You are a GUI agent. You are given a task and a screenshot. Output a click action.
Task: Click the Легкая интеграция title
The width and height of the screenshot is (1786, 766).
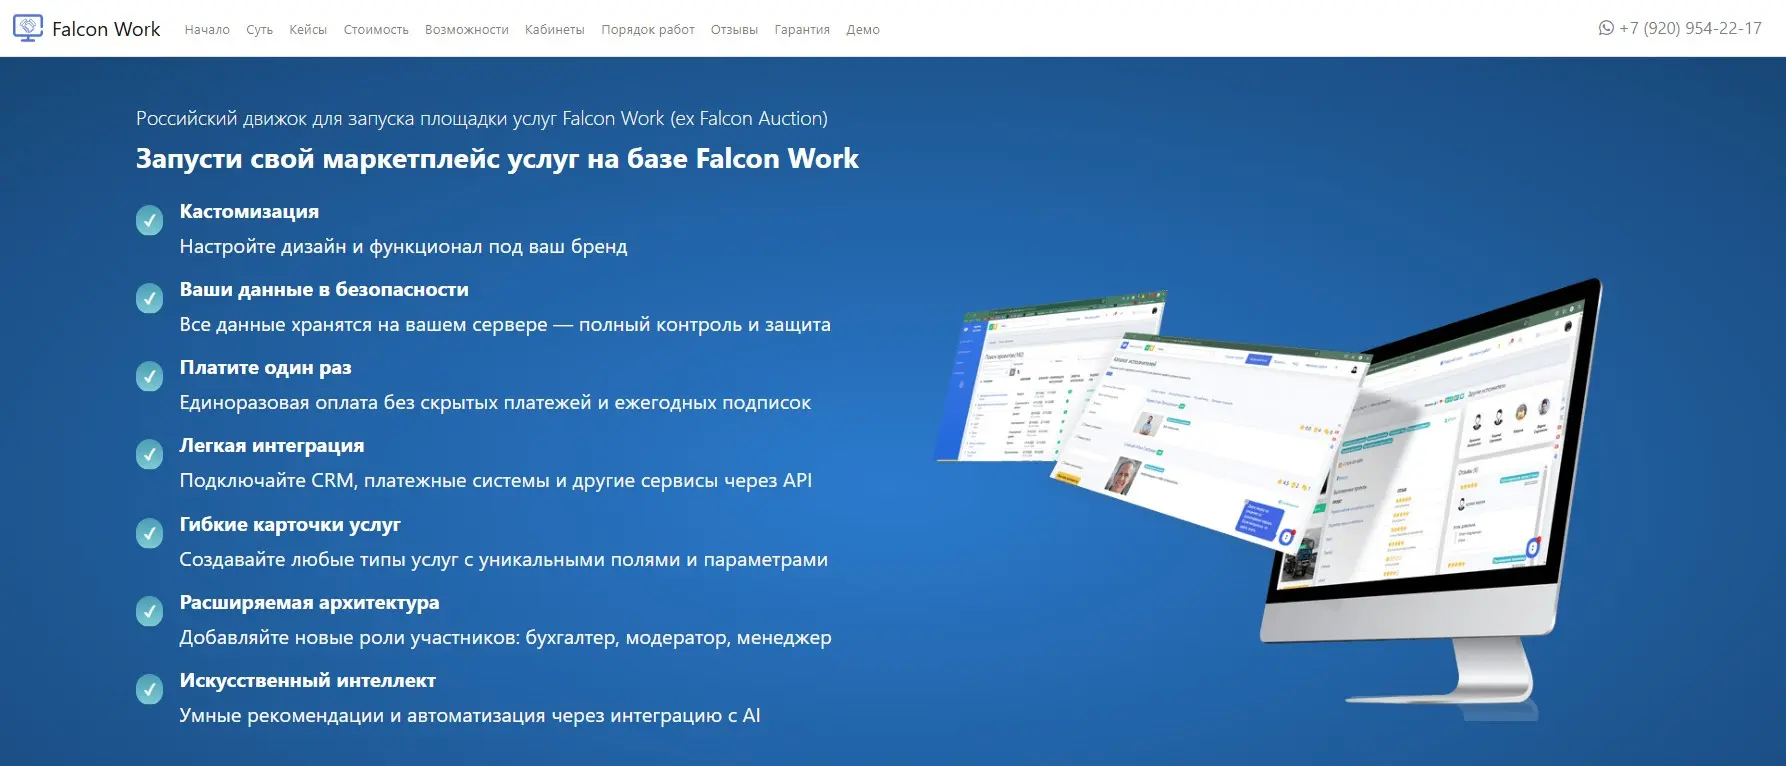pos(272,445)
